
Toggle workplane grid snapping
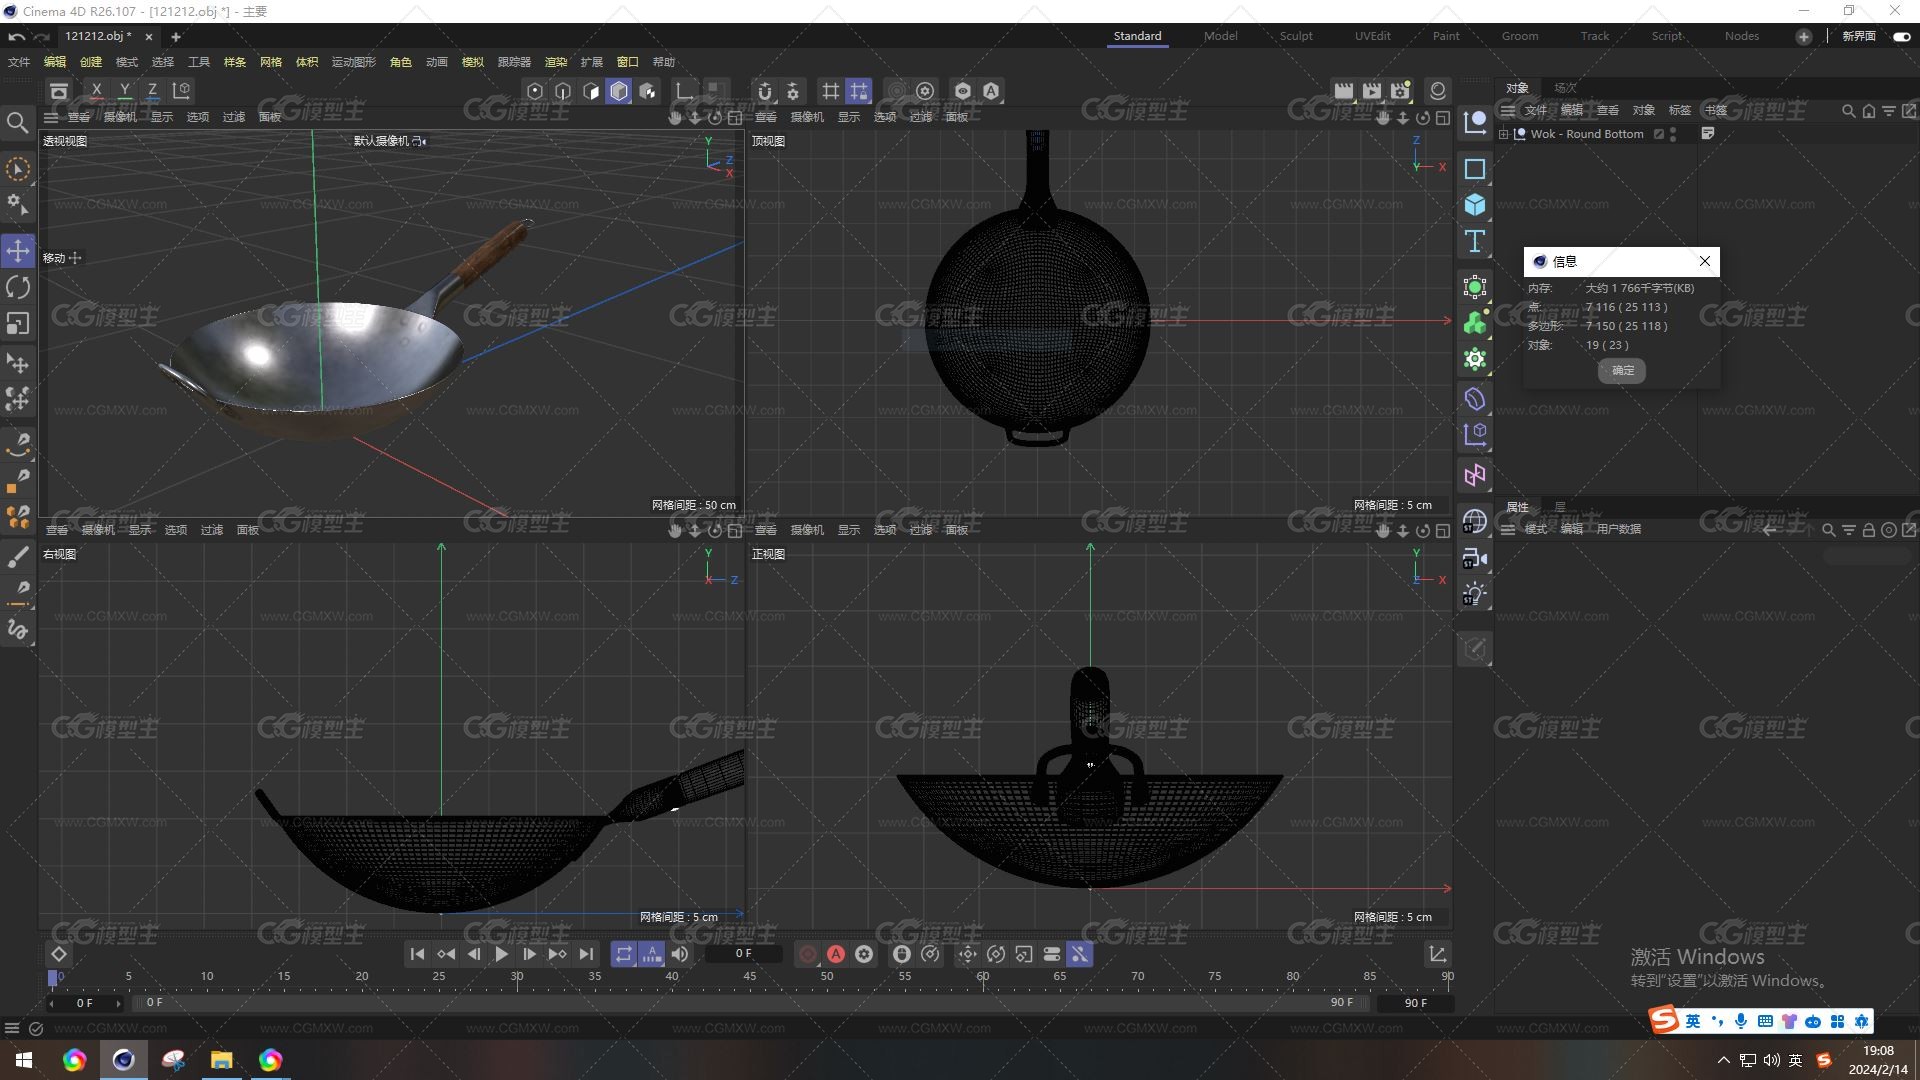[x=831, y=91]
